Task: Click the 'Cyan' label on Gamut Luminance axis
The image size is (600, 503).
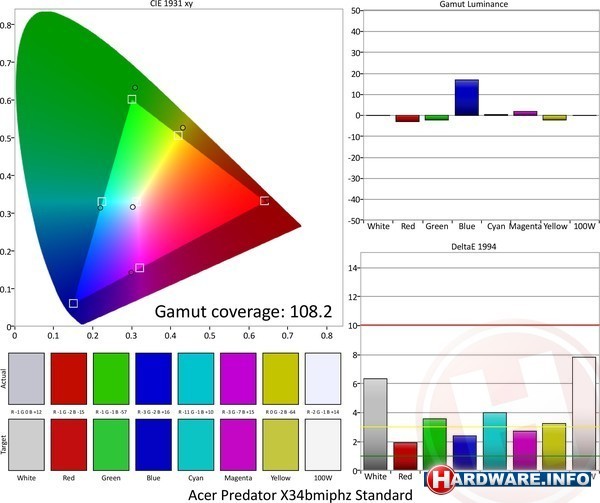Action: point(496,226)
